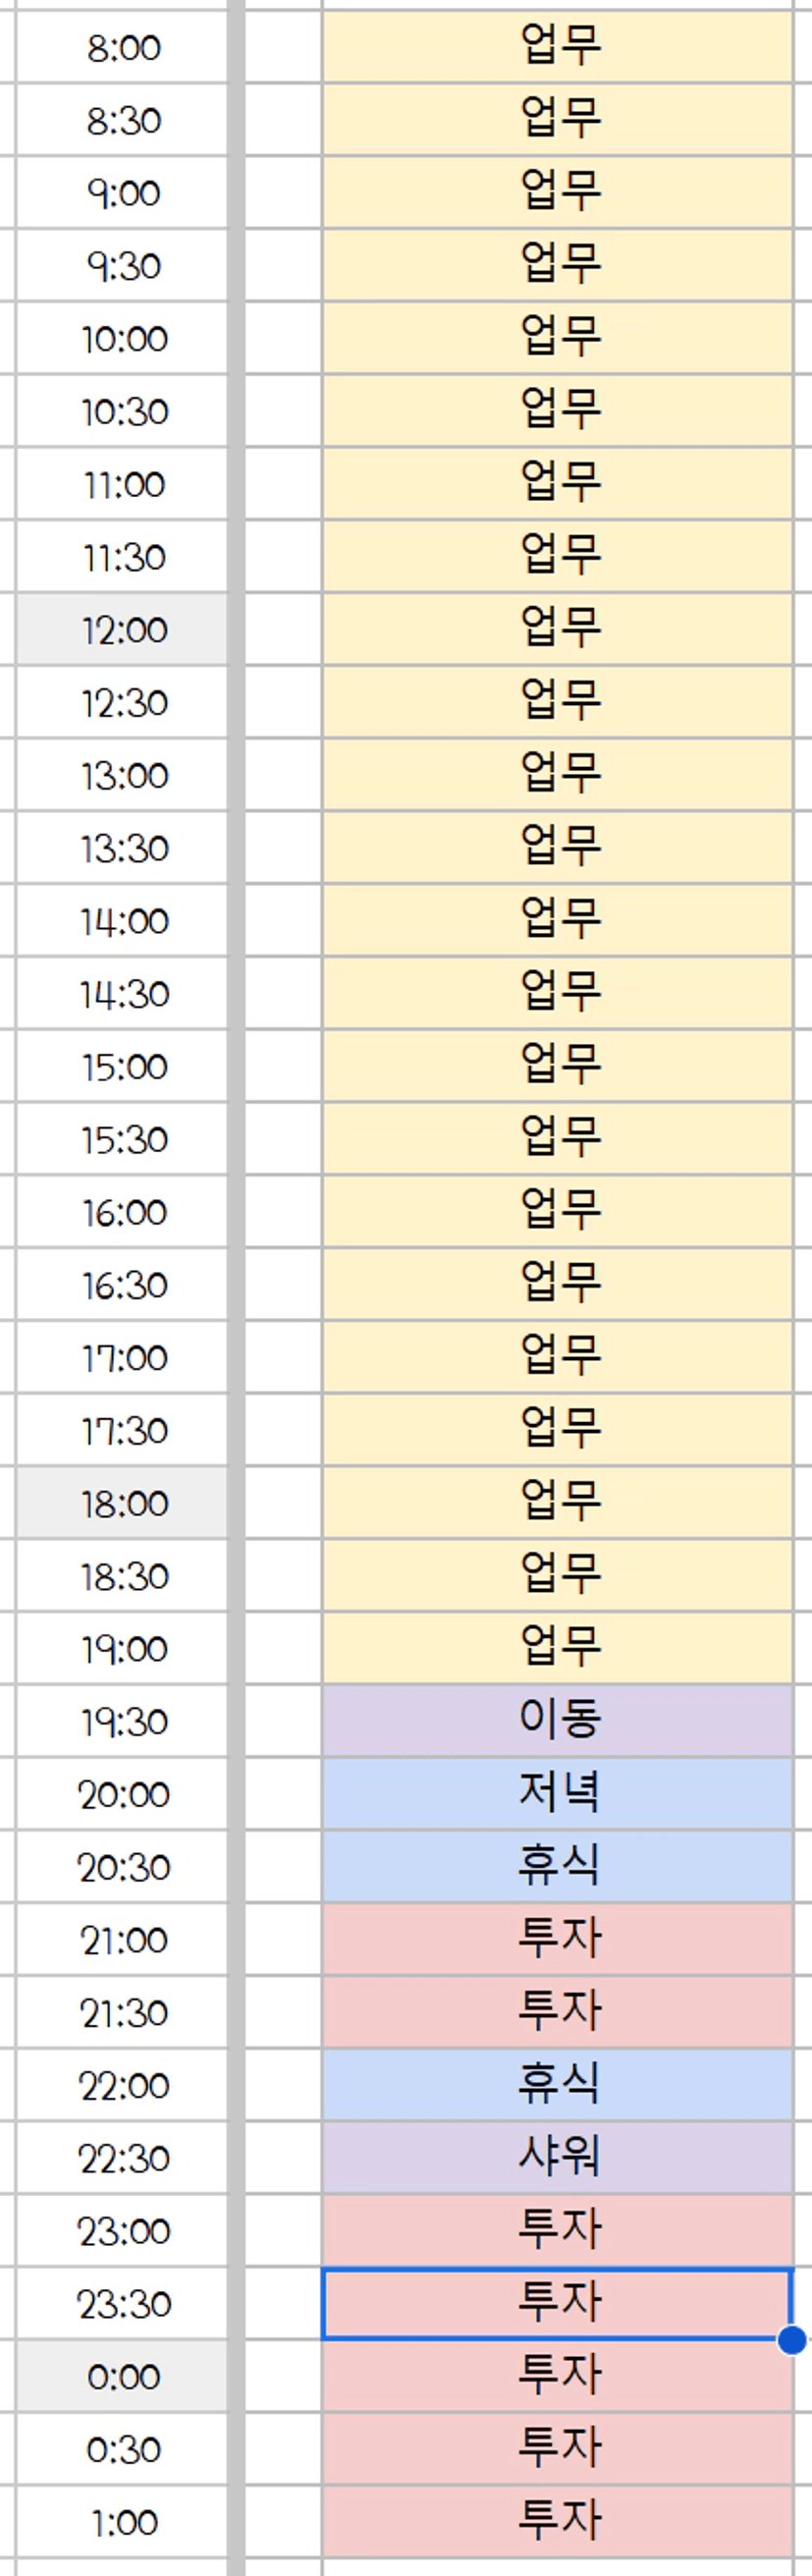Click the 10:30 time label cell
812x2576 pixels.
coord(122,411)
